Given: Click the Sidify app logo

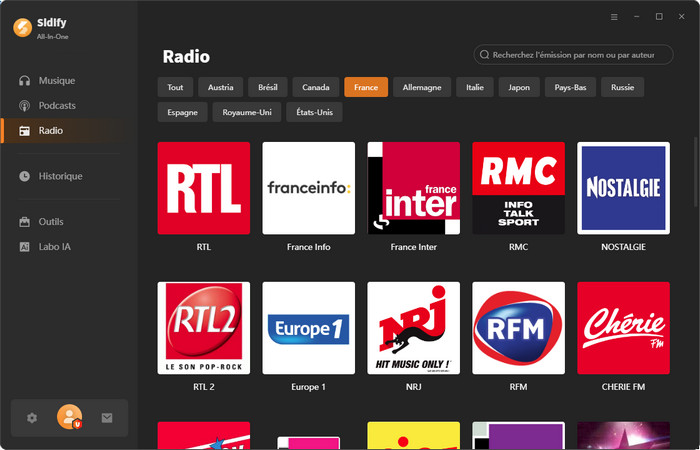Looking at the screenshot, I should (22, 27).
